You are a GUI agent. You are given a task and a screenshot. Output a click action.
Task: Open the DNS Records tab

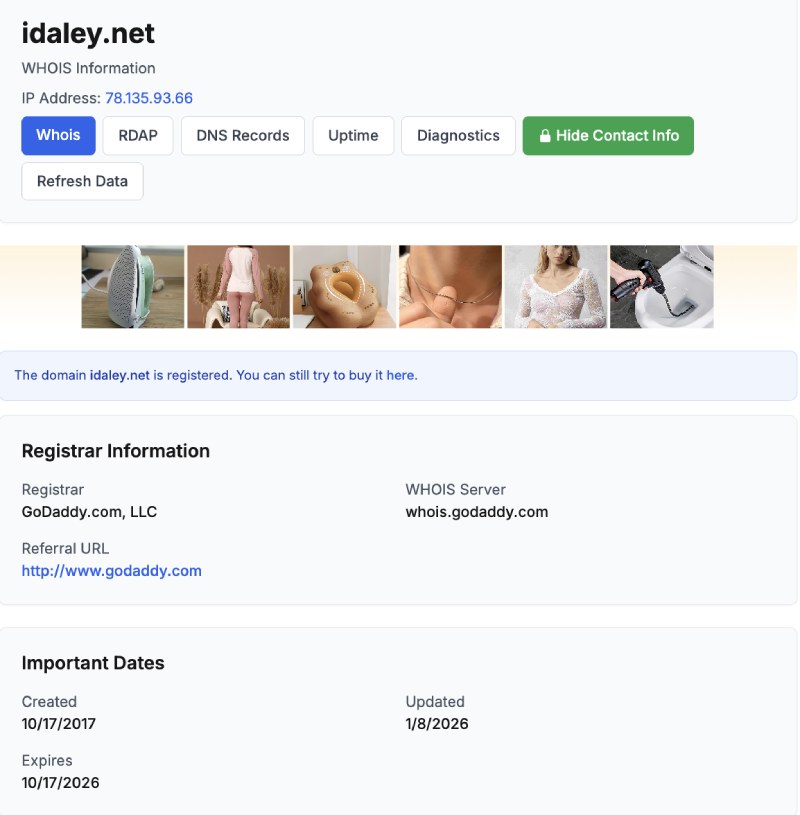[x=242, y=135]
